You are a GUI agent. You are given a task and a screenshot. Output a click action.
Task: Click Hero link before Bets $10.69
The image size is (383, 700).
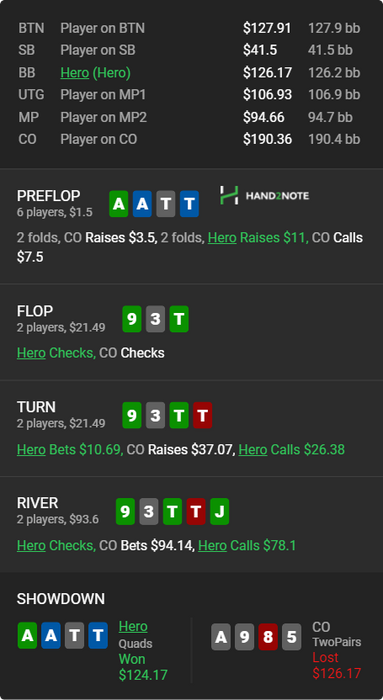(x=31, y=449)
